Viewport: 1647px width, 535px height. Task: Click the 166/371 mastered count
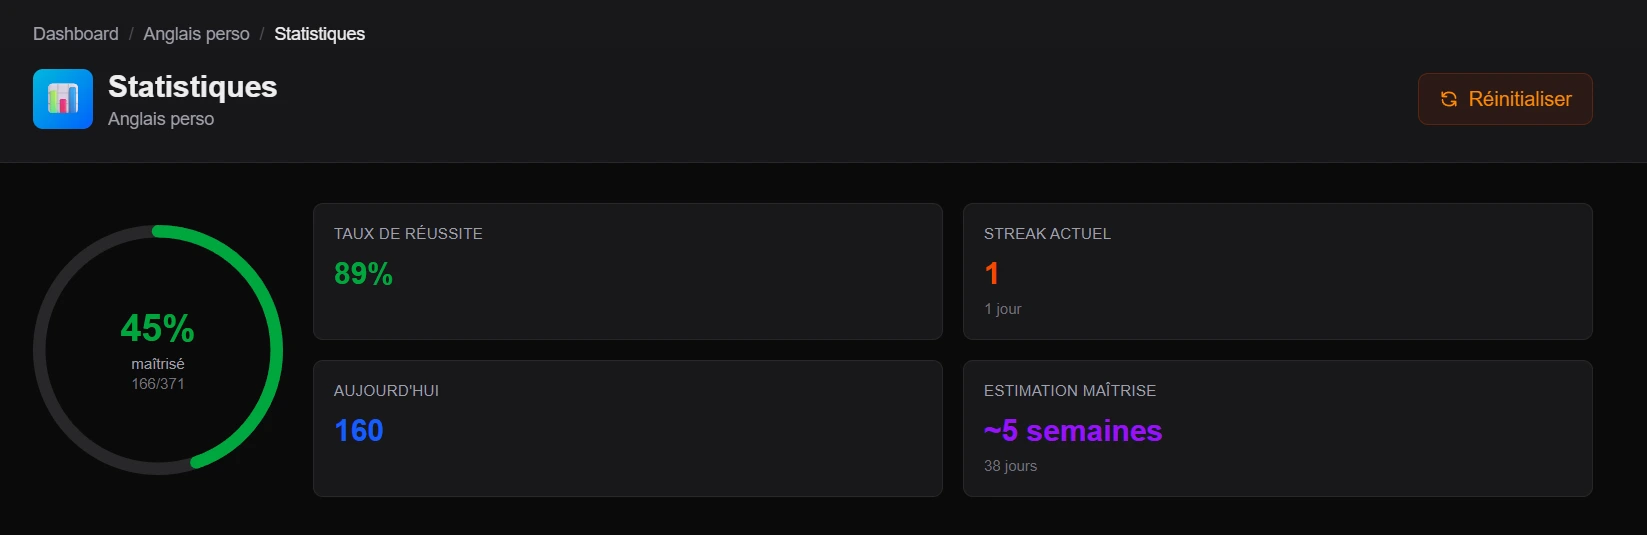(x=158, y=384)
